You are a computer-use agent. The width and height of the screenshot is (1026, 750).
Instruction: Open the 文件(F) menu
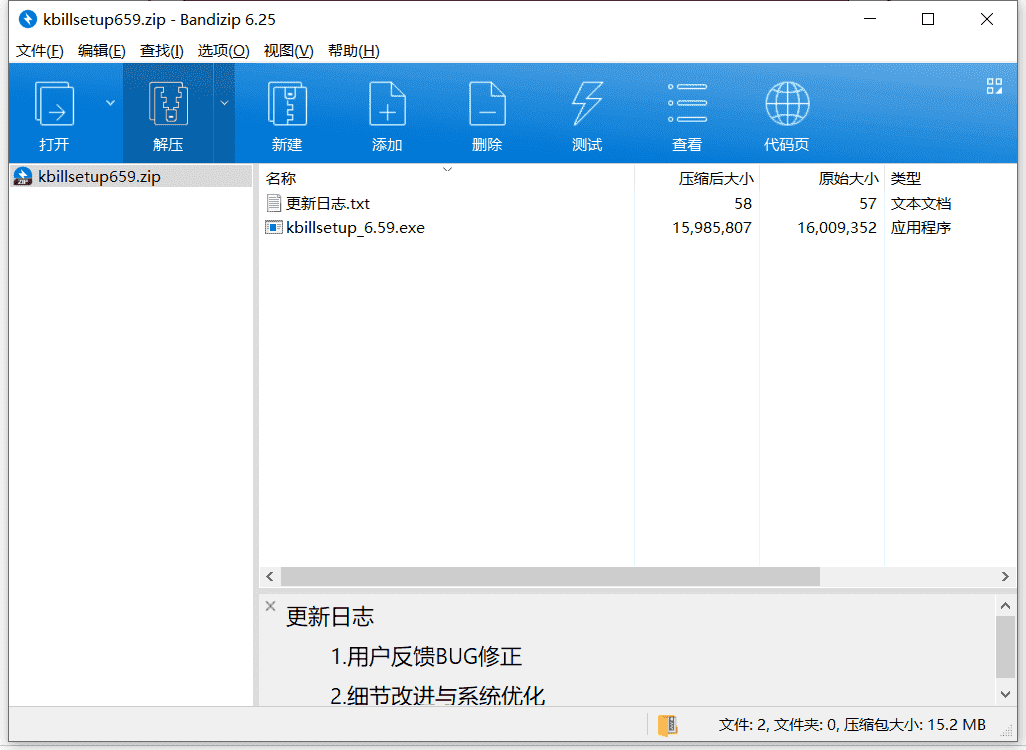tap(39, 51)
